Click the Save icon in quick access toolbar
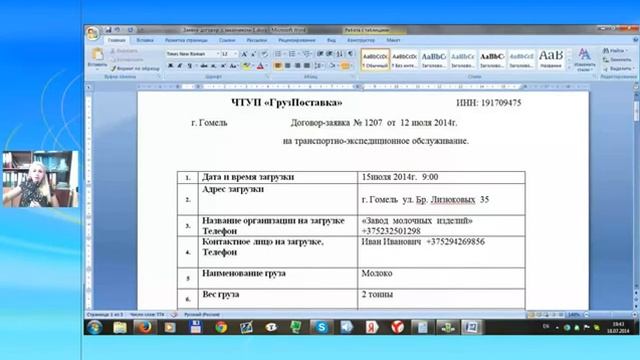The image size is (640, 360). (x=108, y=30)
